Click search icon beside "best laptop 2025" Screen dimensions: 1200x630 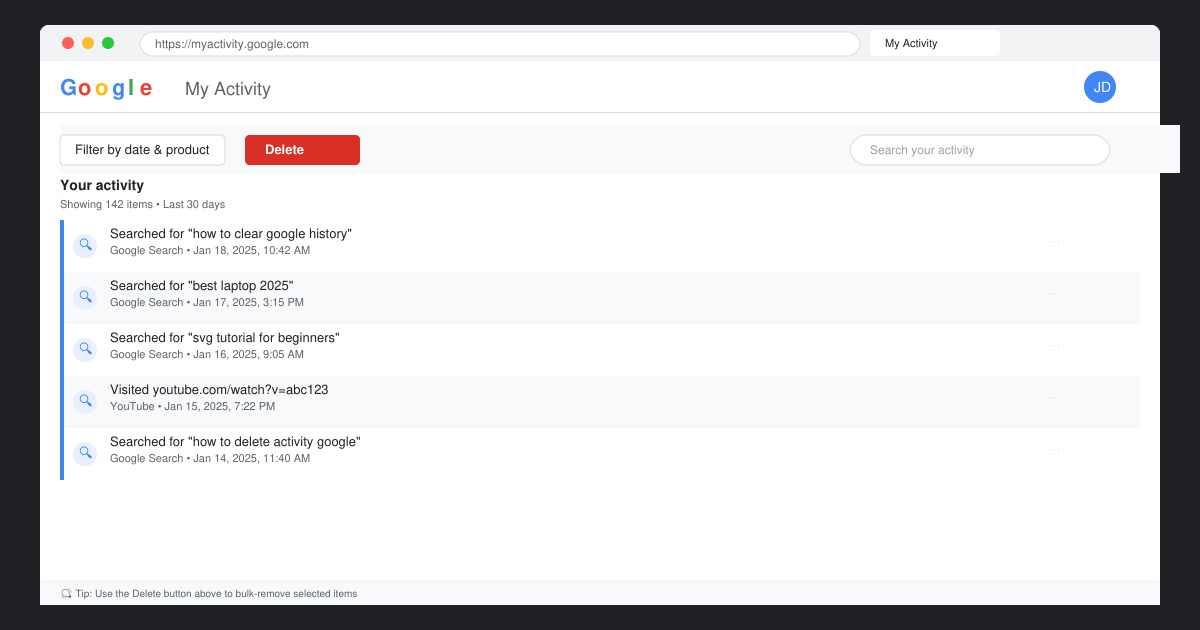click(86, 297)
